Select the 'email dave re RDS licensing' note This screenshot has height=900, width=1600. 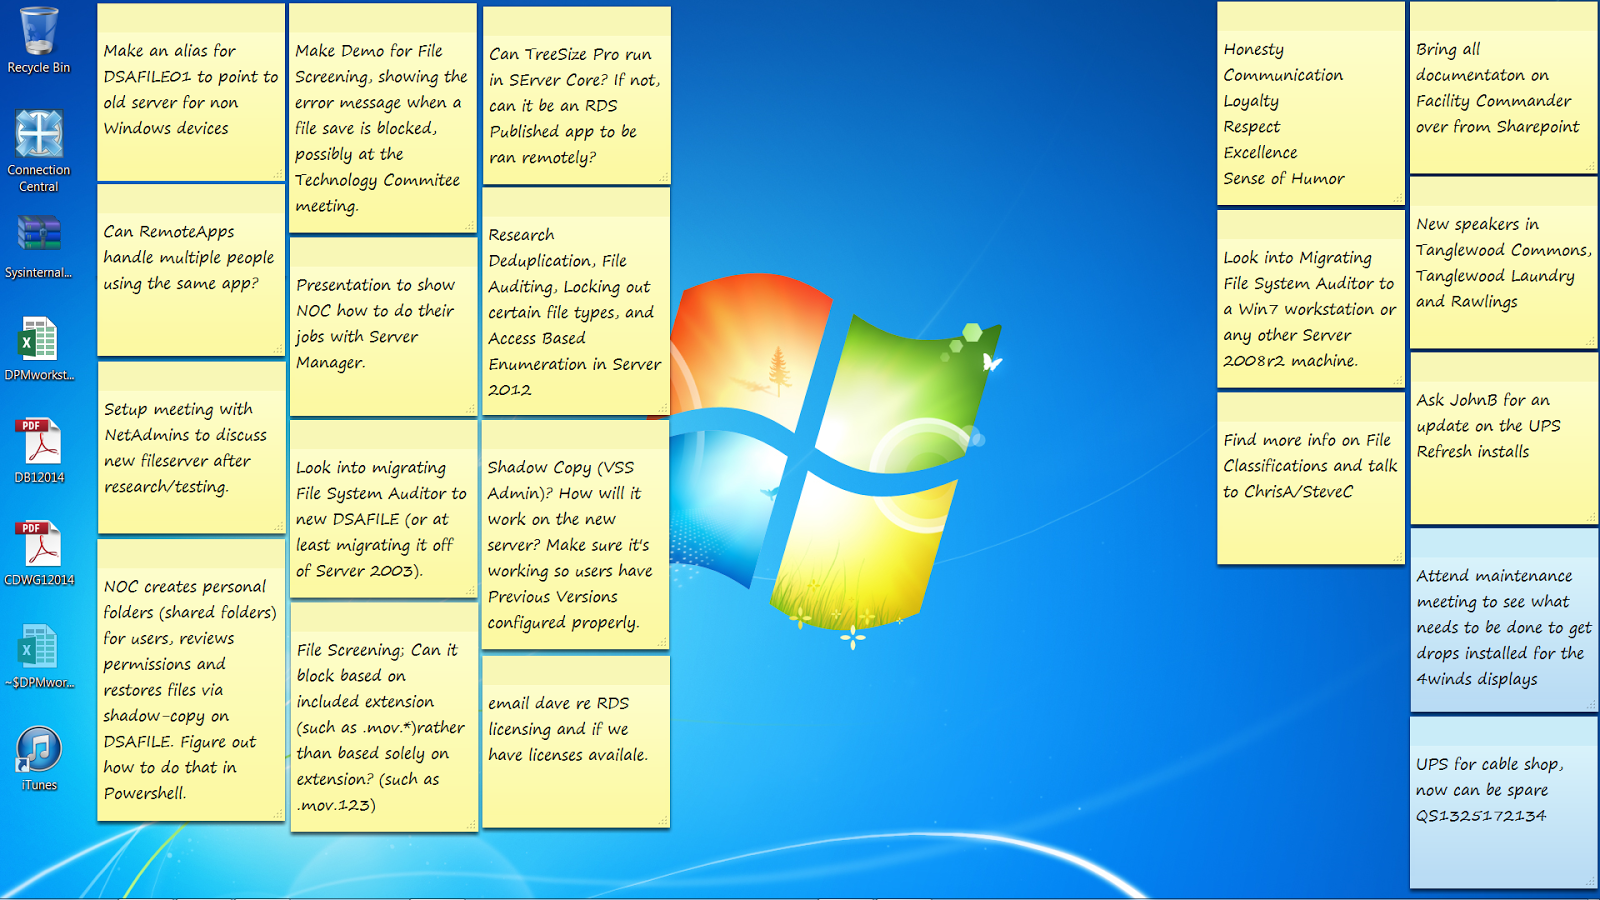575,742
